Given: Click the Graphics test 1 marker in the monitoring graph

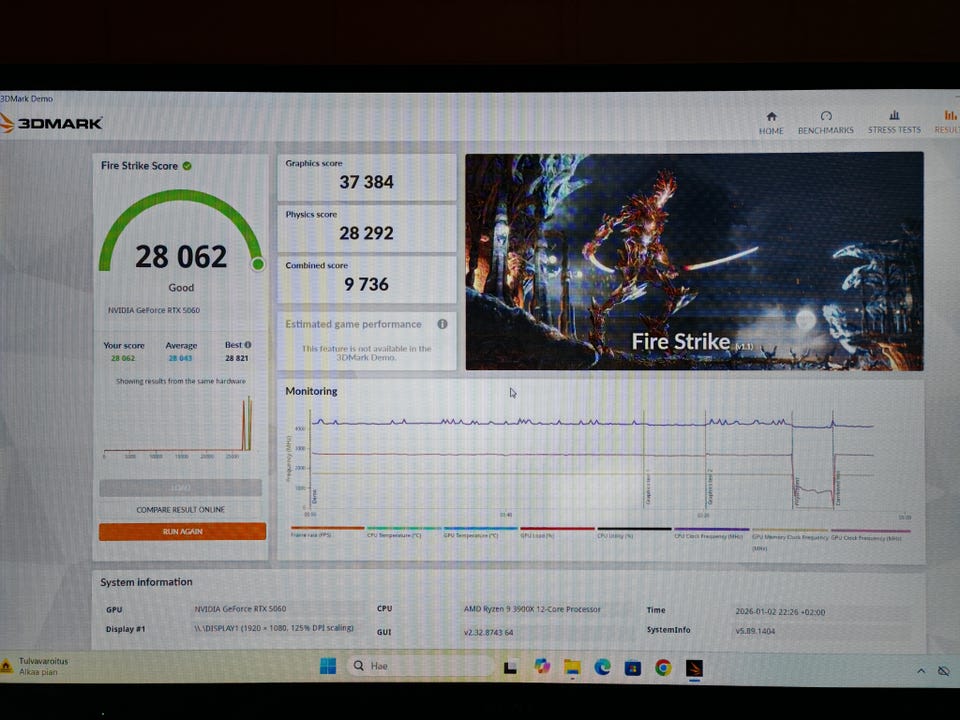Looking at the screenshot, I should click(647, 488).
